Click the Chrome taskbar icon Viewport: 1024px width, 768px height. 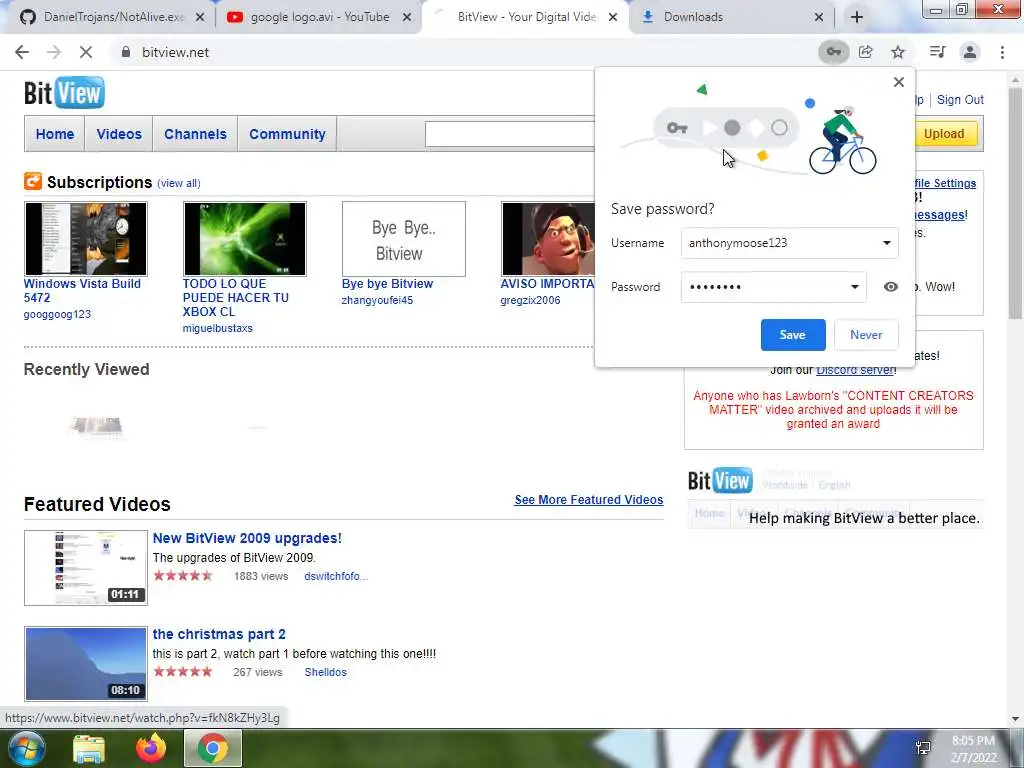point(213,748)
